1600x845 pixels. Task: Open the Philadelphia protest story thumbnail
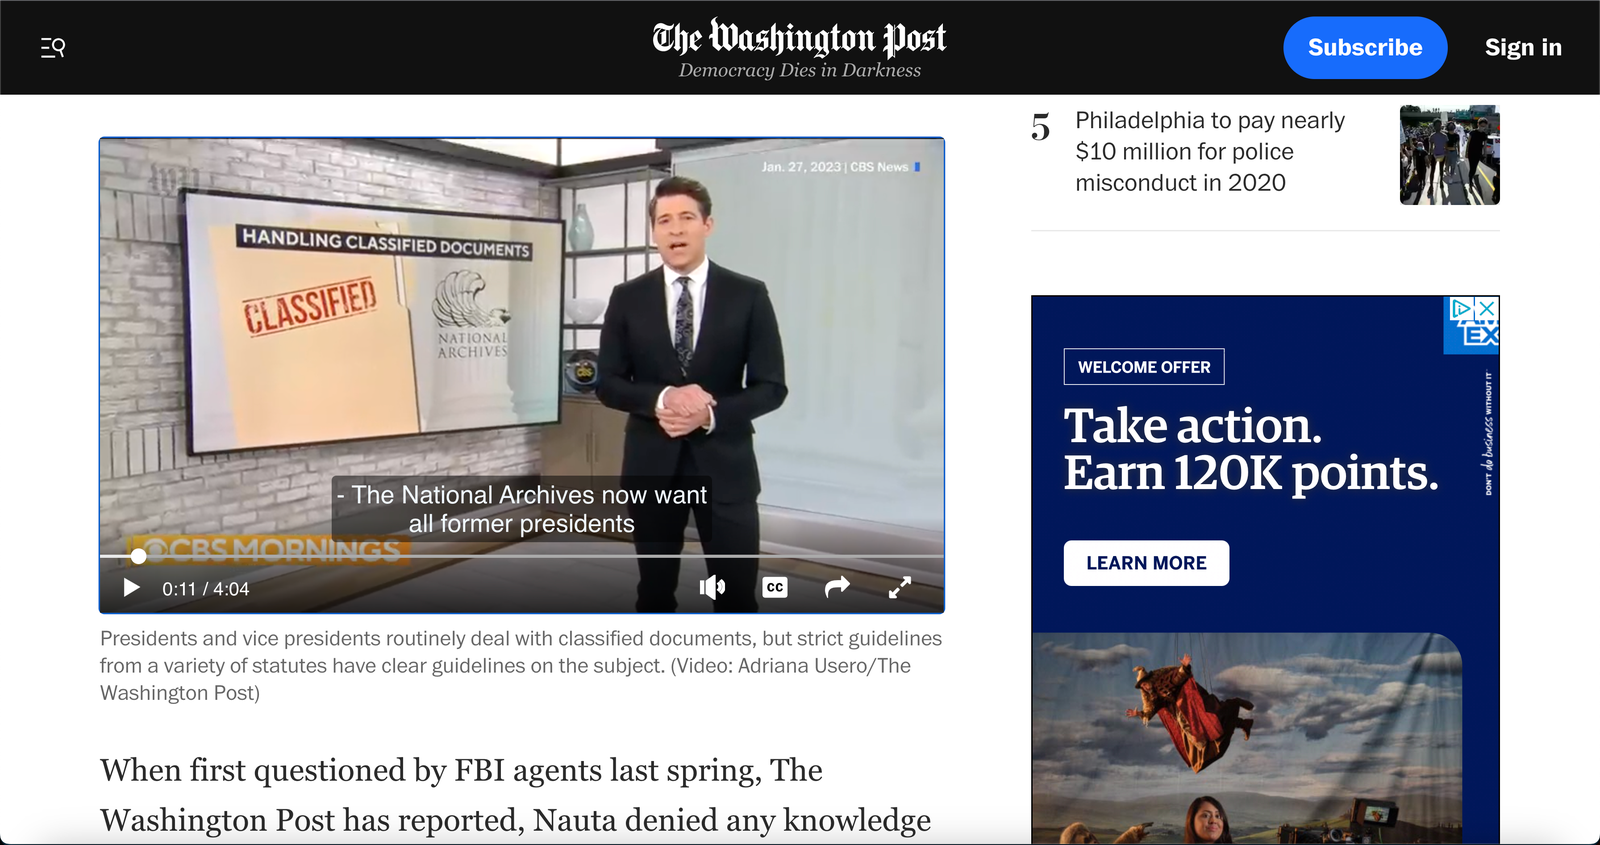tap(1449, 155)
